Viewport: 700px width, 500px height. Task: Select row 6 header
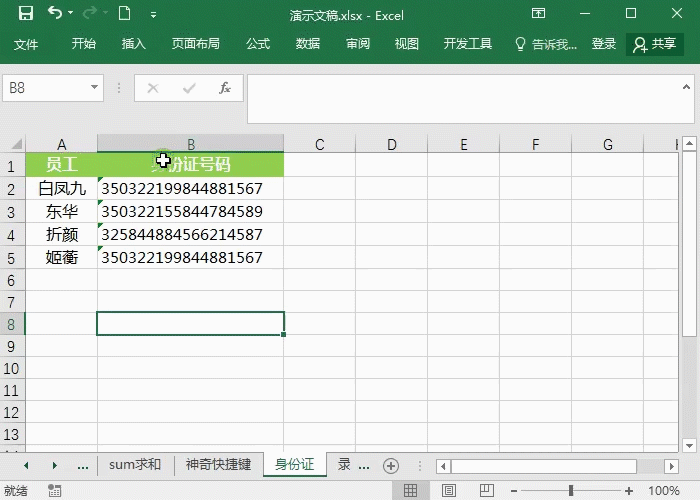(x=12, y=280)
